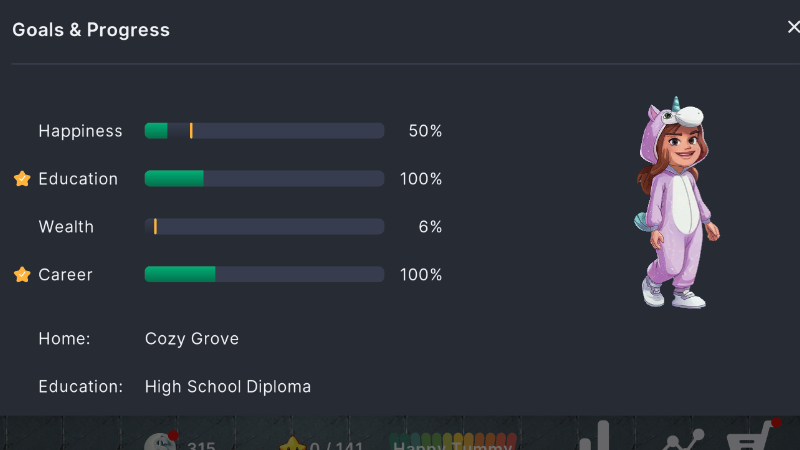Click the High School Diploma text

click(x=228, y=387)
